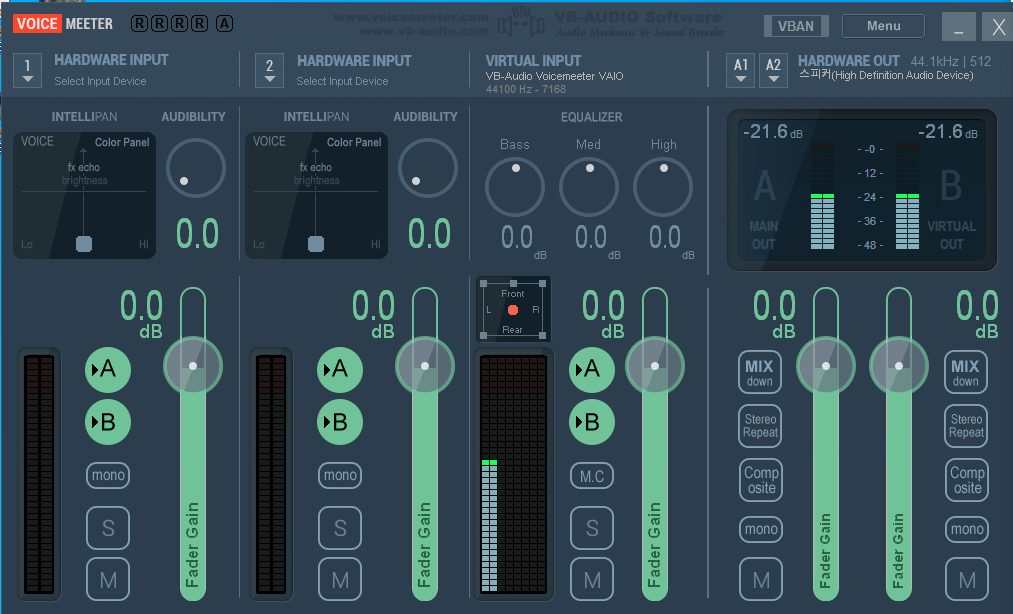1013x614 pixels.
Task: Toggle bus B routing on Hardware Input 1
Action: (x=108, y=422)
